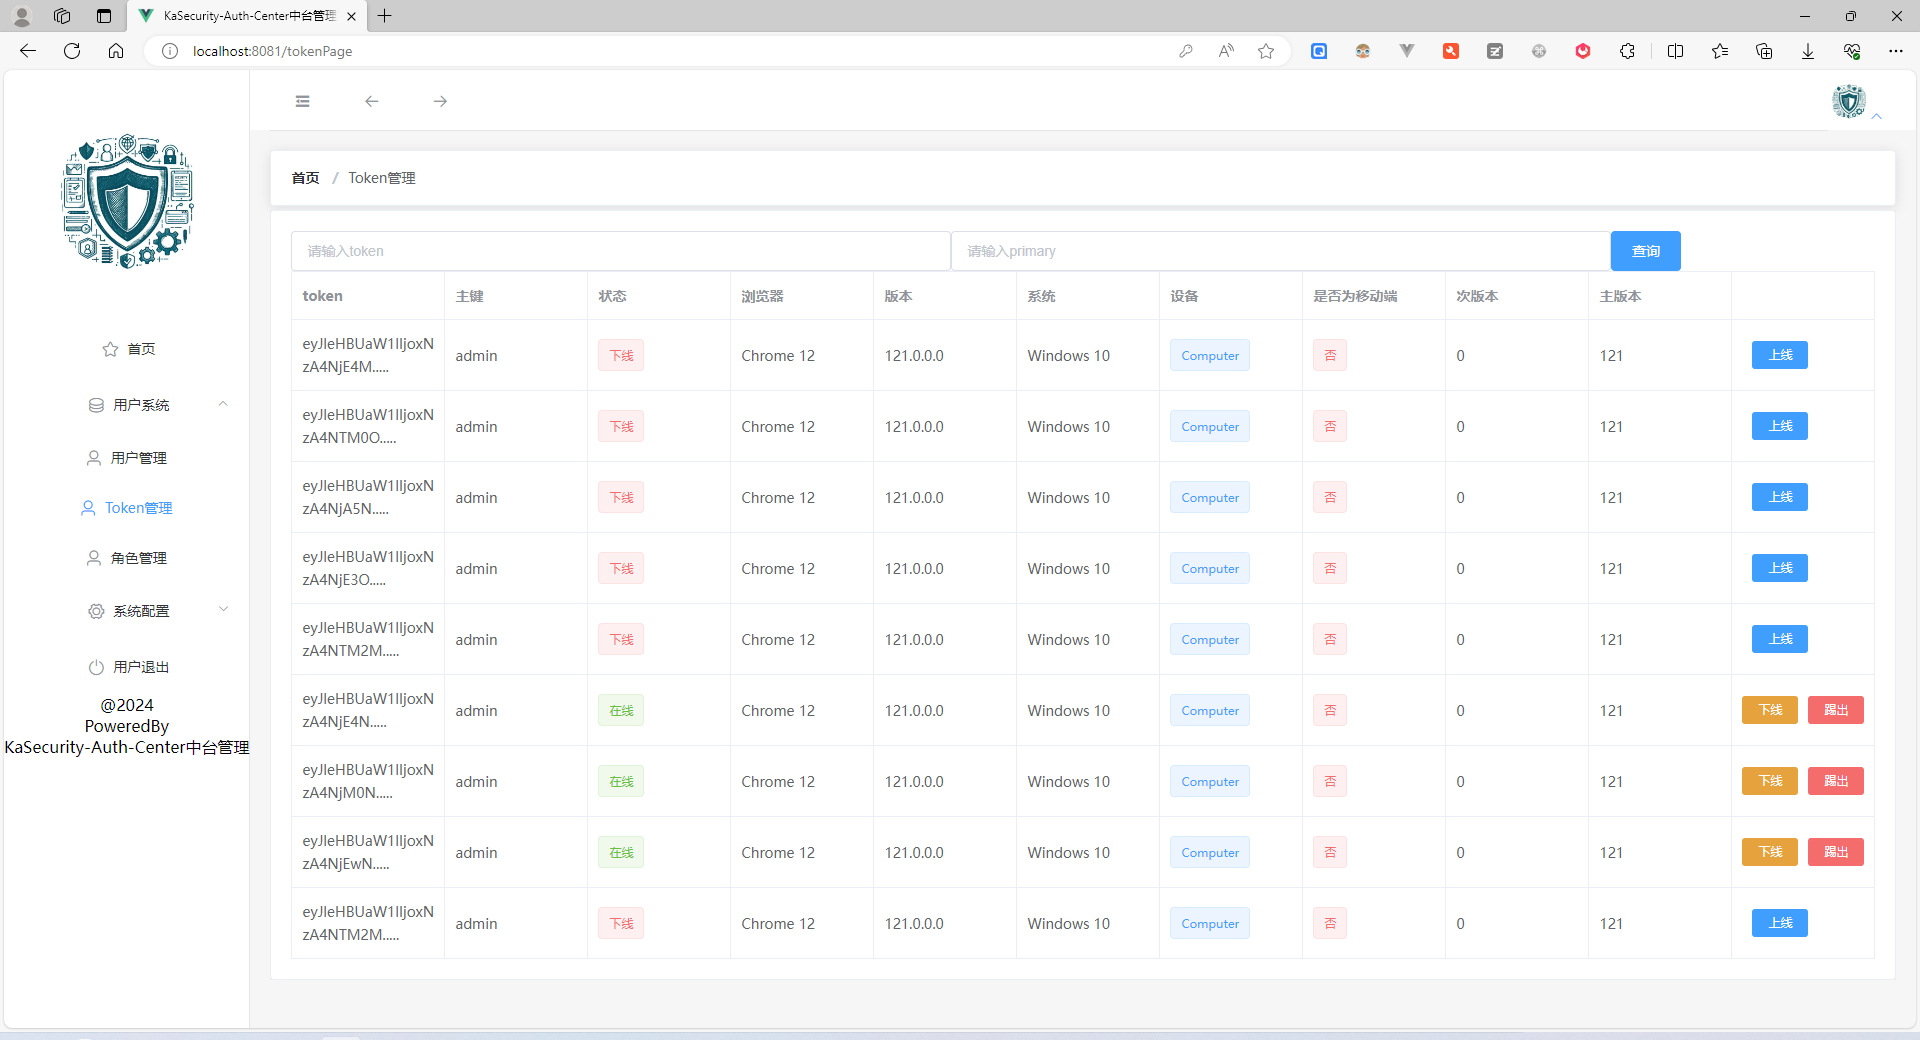The image size is (1920, 1040).
Task: Click 上线 for token zA4NjE4M row
Action: 1780,355
